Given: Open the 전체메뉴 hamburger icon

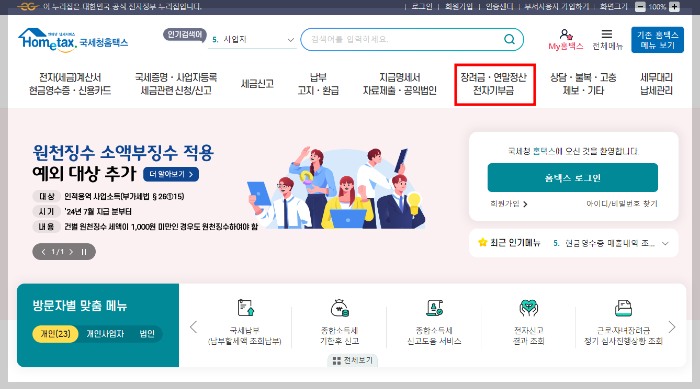Looking at the screenshot, I should click(x=607, y=34).
